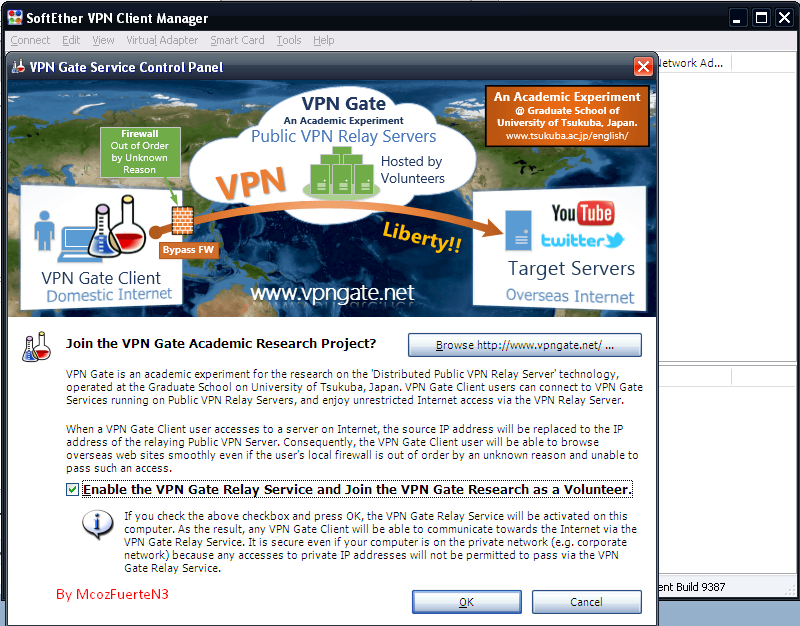Click the blue person icon in banner
The image size is (800, 626).
click(44, 231)
